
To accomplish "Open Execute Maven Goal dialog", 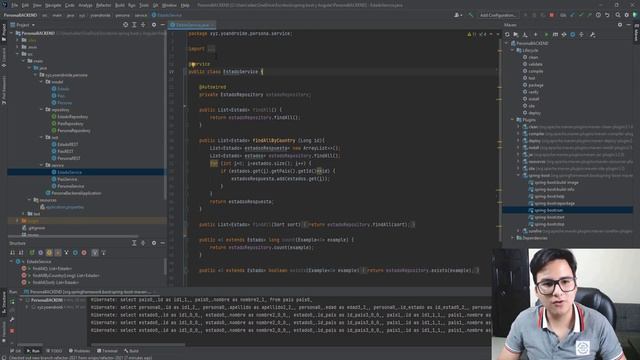I will coord(555,35).
